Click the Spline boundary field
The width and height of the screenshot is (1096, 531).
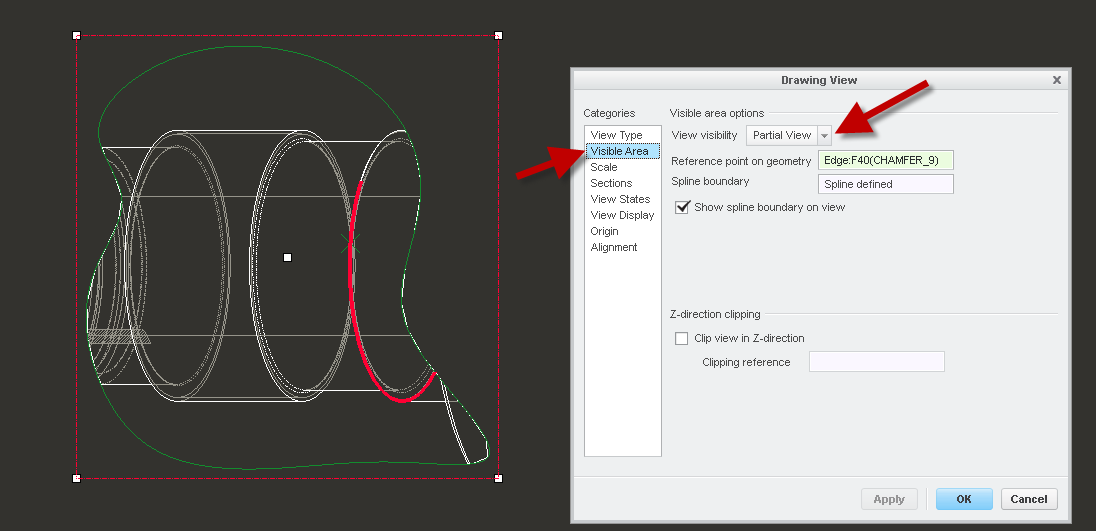[886, 184]
